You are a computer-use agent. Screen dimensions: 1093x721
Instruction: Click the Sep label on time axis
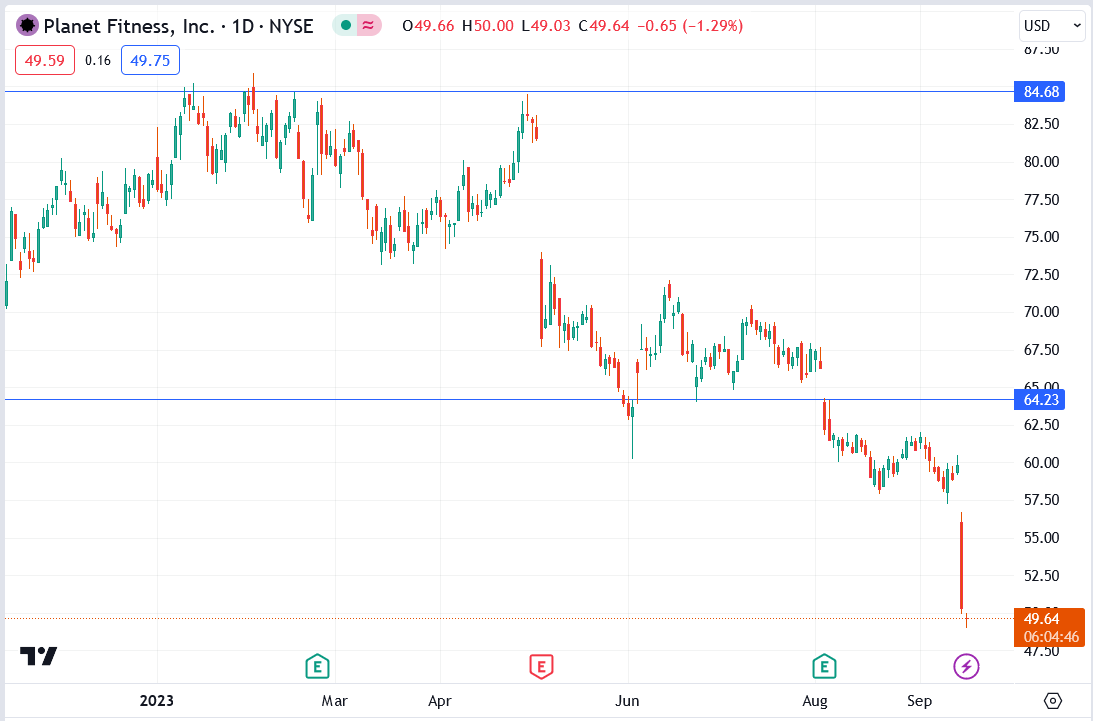click(919, 701)
